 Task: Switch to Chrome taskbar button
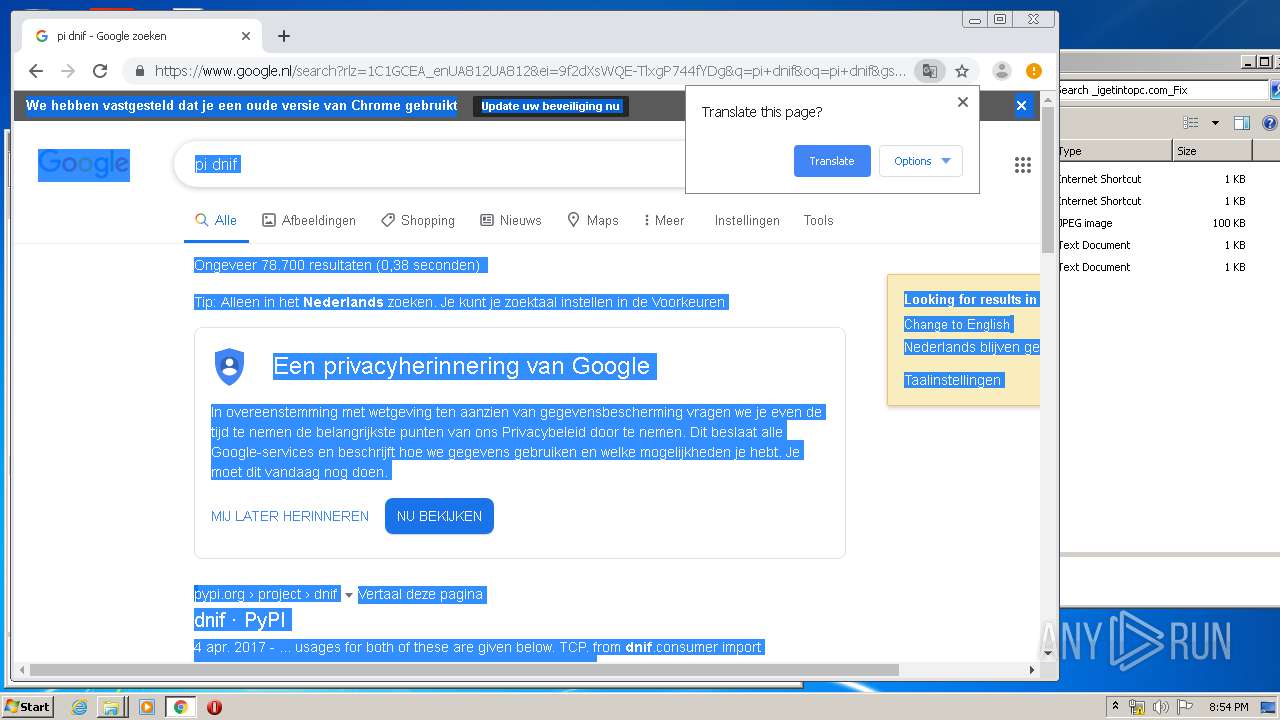(181, 707)
